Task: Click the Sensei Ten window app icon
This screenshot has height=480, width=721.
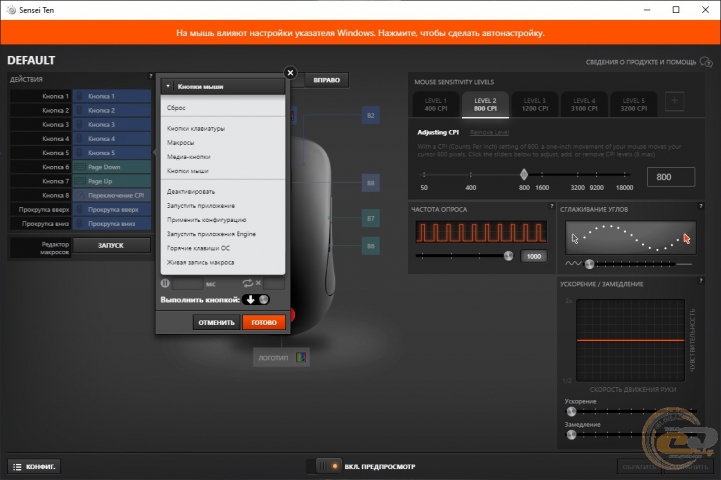Action: pos(11,10)
